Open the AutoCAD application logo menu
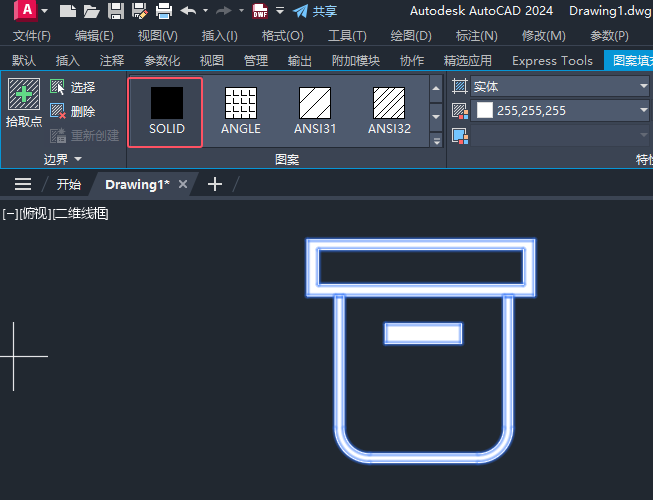The width and height of the screenshot is (653, 500). [x=26, y=10]
